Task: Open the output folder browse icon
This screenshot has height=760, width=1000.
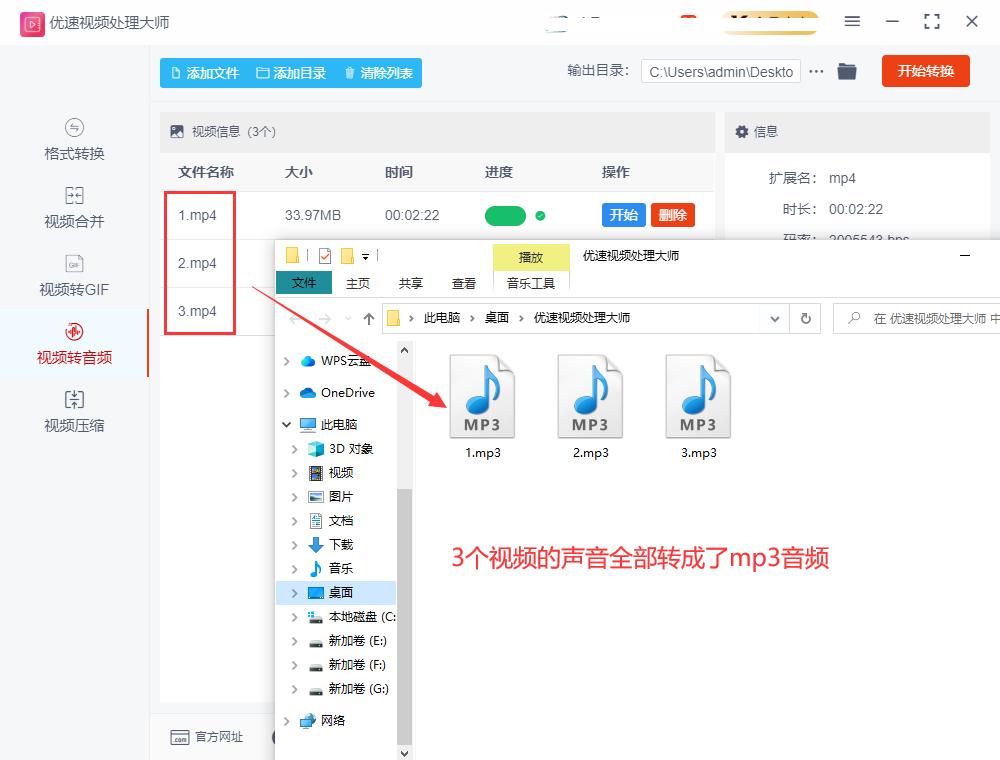Action: pyautogui.click(x=846, y=71)
